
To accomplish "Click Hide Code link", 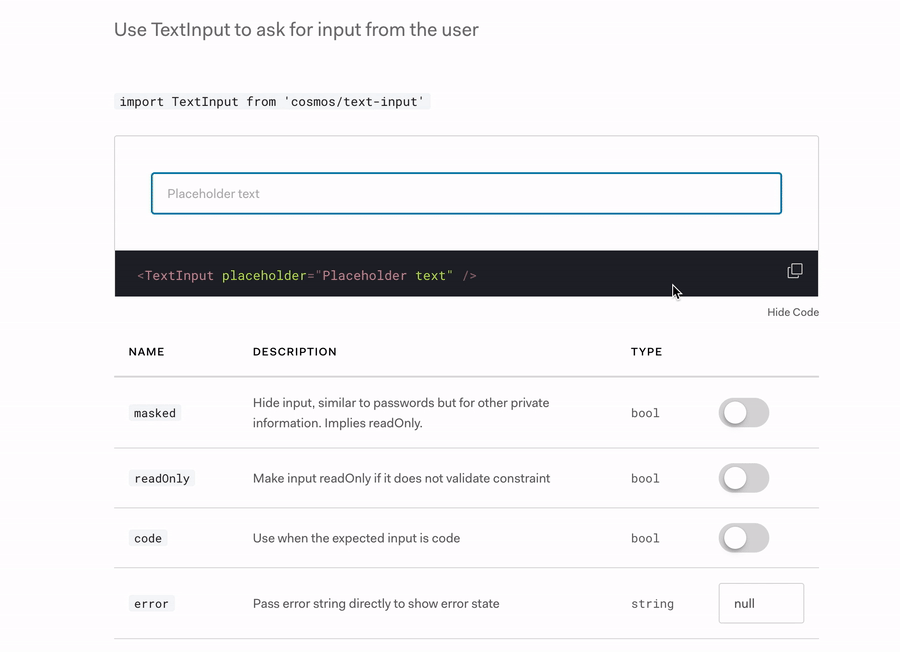I will click(x=793, y=312).
